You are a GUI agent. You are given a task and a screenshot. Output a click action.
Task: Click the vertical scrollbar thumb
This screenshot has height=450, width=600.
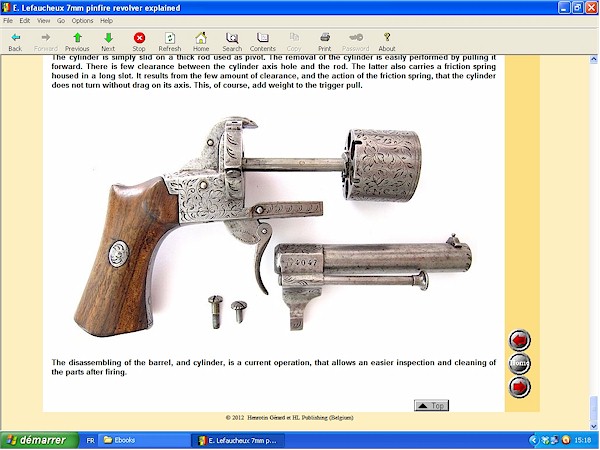[593, 408]
